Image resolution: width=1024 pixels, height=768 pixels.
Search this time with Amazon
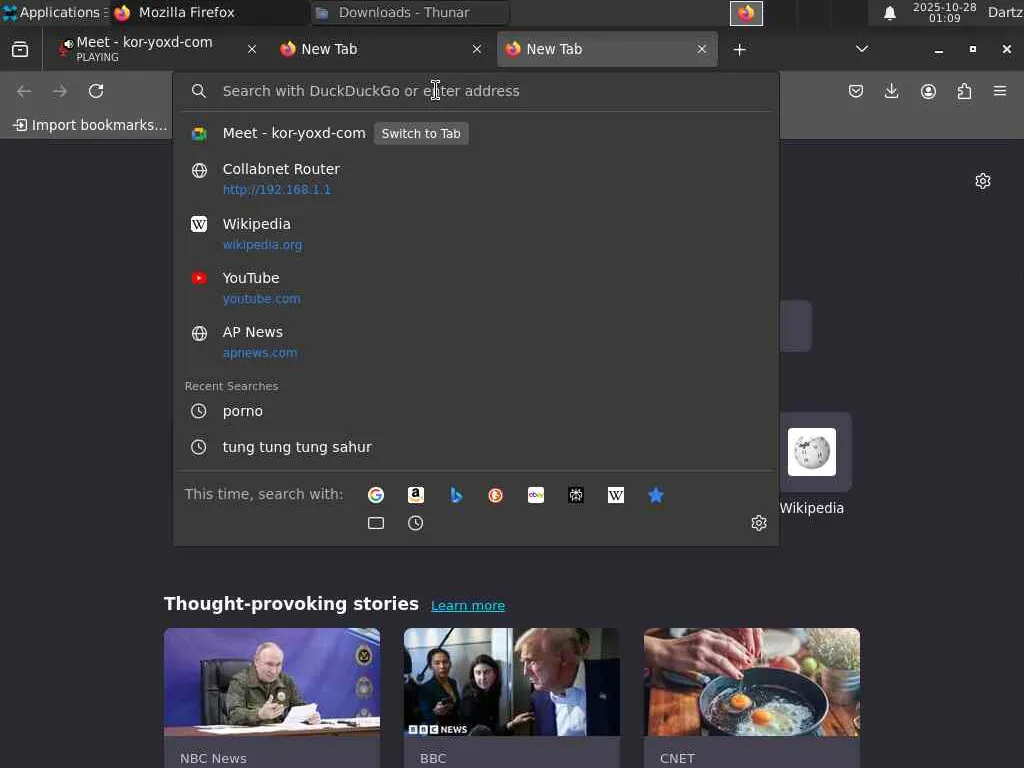416,495
